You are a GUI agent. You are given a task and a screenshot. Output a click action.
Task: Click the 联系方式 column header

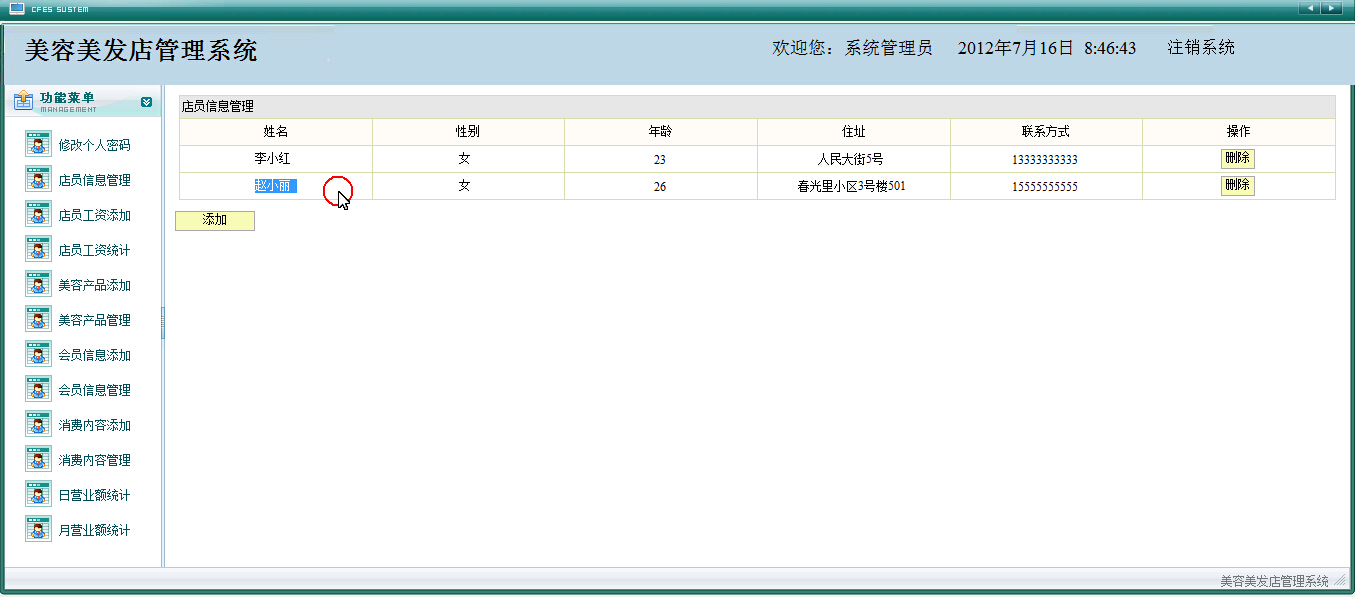click(x=1046, y=132)
